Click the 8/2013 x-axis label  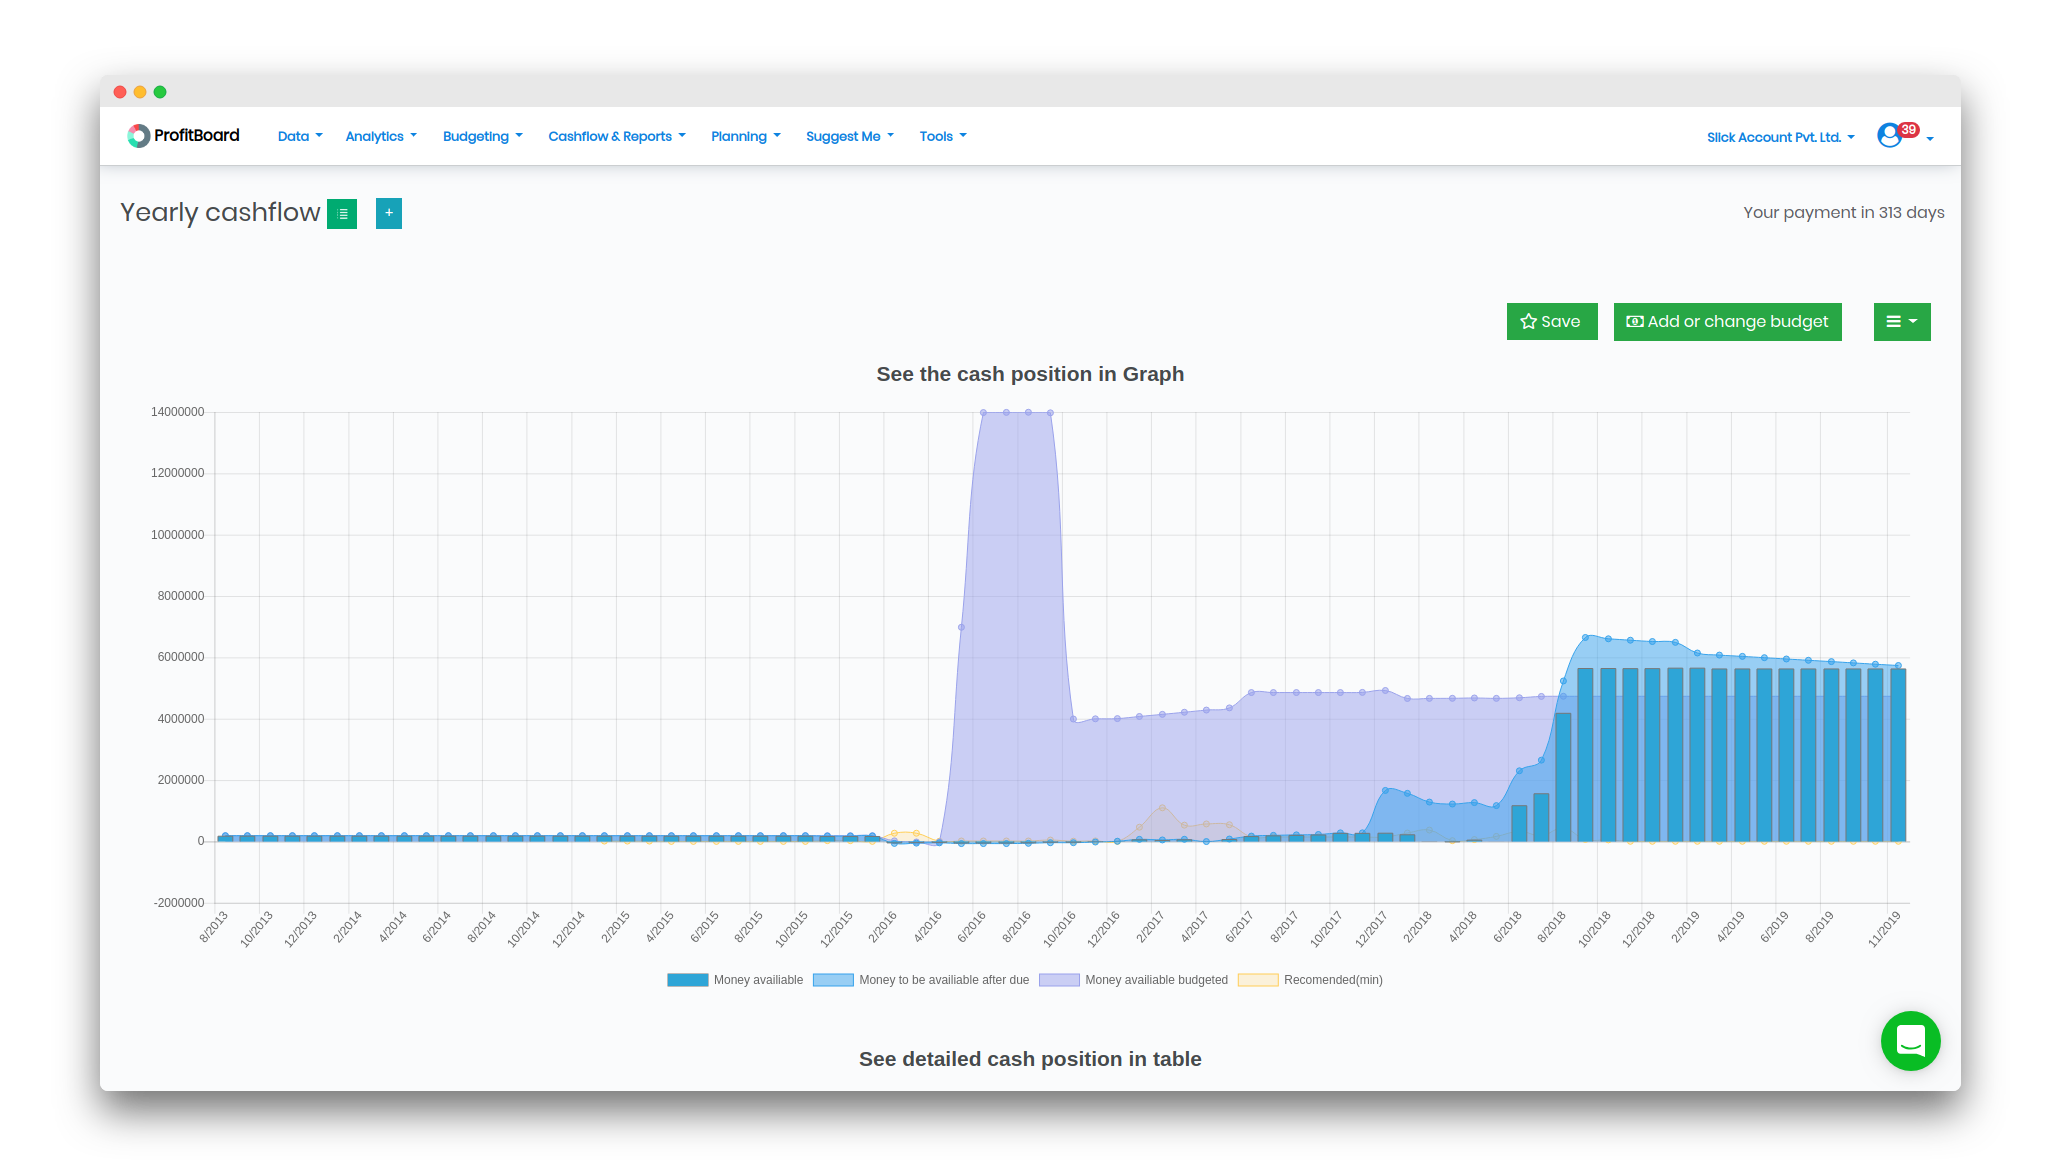tap(214, 927)
